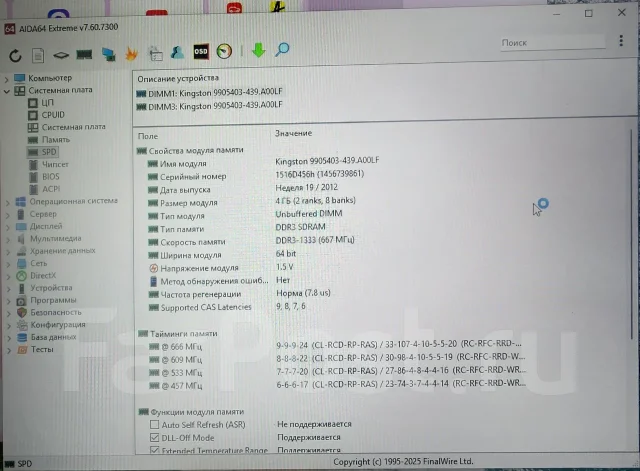The height and width of the screenshot is (471, 640).
Task: Select ACPI in the tree
Action: click(45, 189)
